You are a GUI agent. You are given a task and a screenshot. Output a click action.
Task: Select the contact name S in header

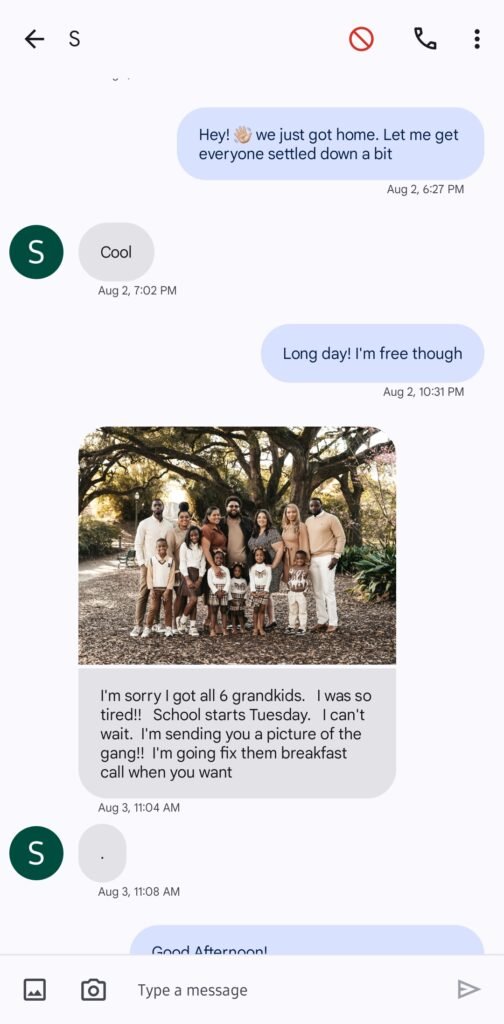coord(74,39)
